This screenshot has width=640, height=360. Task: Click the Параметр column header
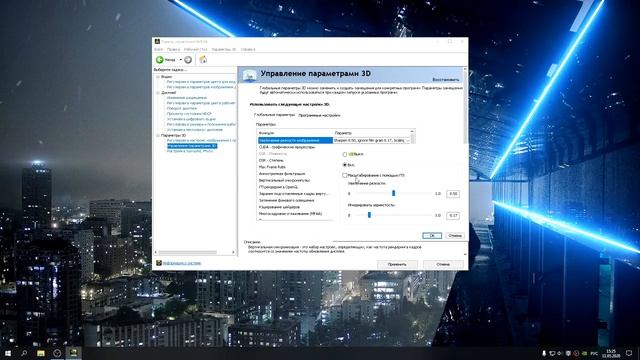[371, 133]
